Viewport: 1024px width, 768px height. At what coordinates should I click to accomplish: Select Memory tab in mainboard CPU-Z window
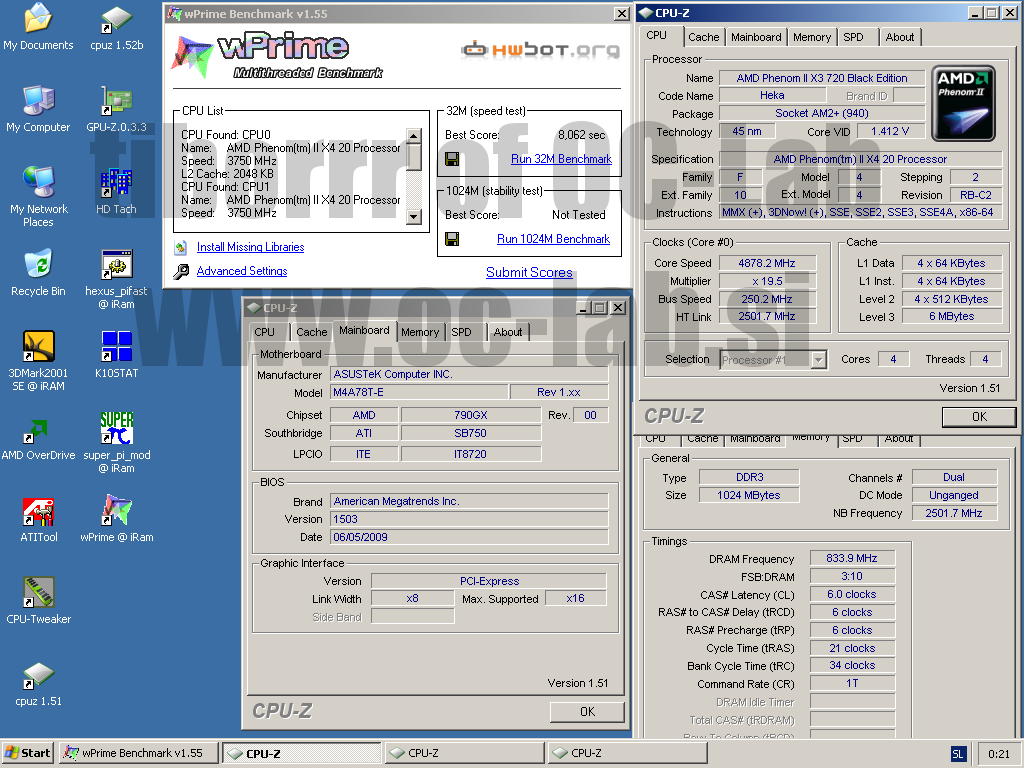point(419,332)
